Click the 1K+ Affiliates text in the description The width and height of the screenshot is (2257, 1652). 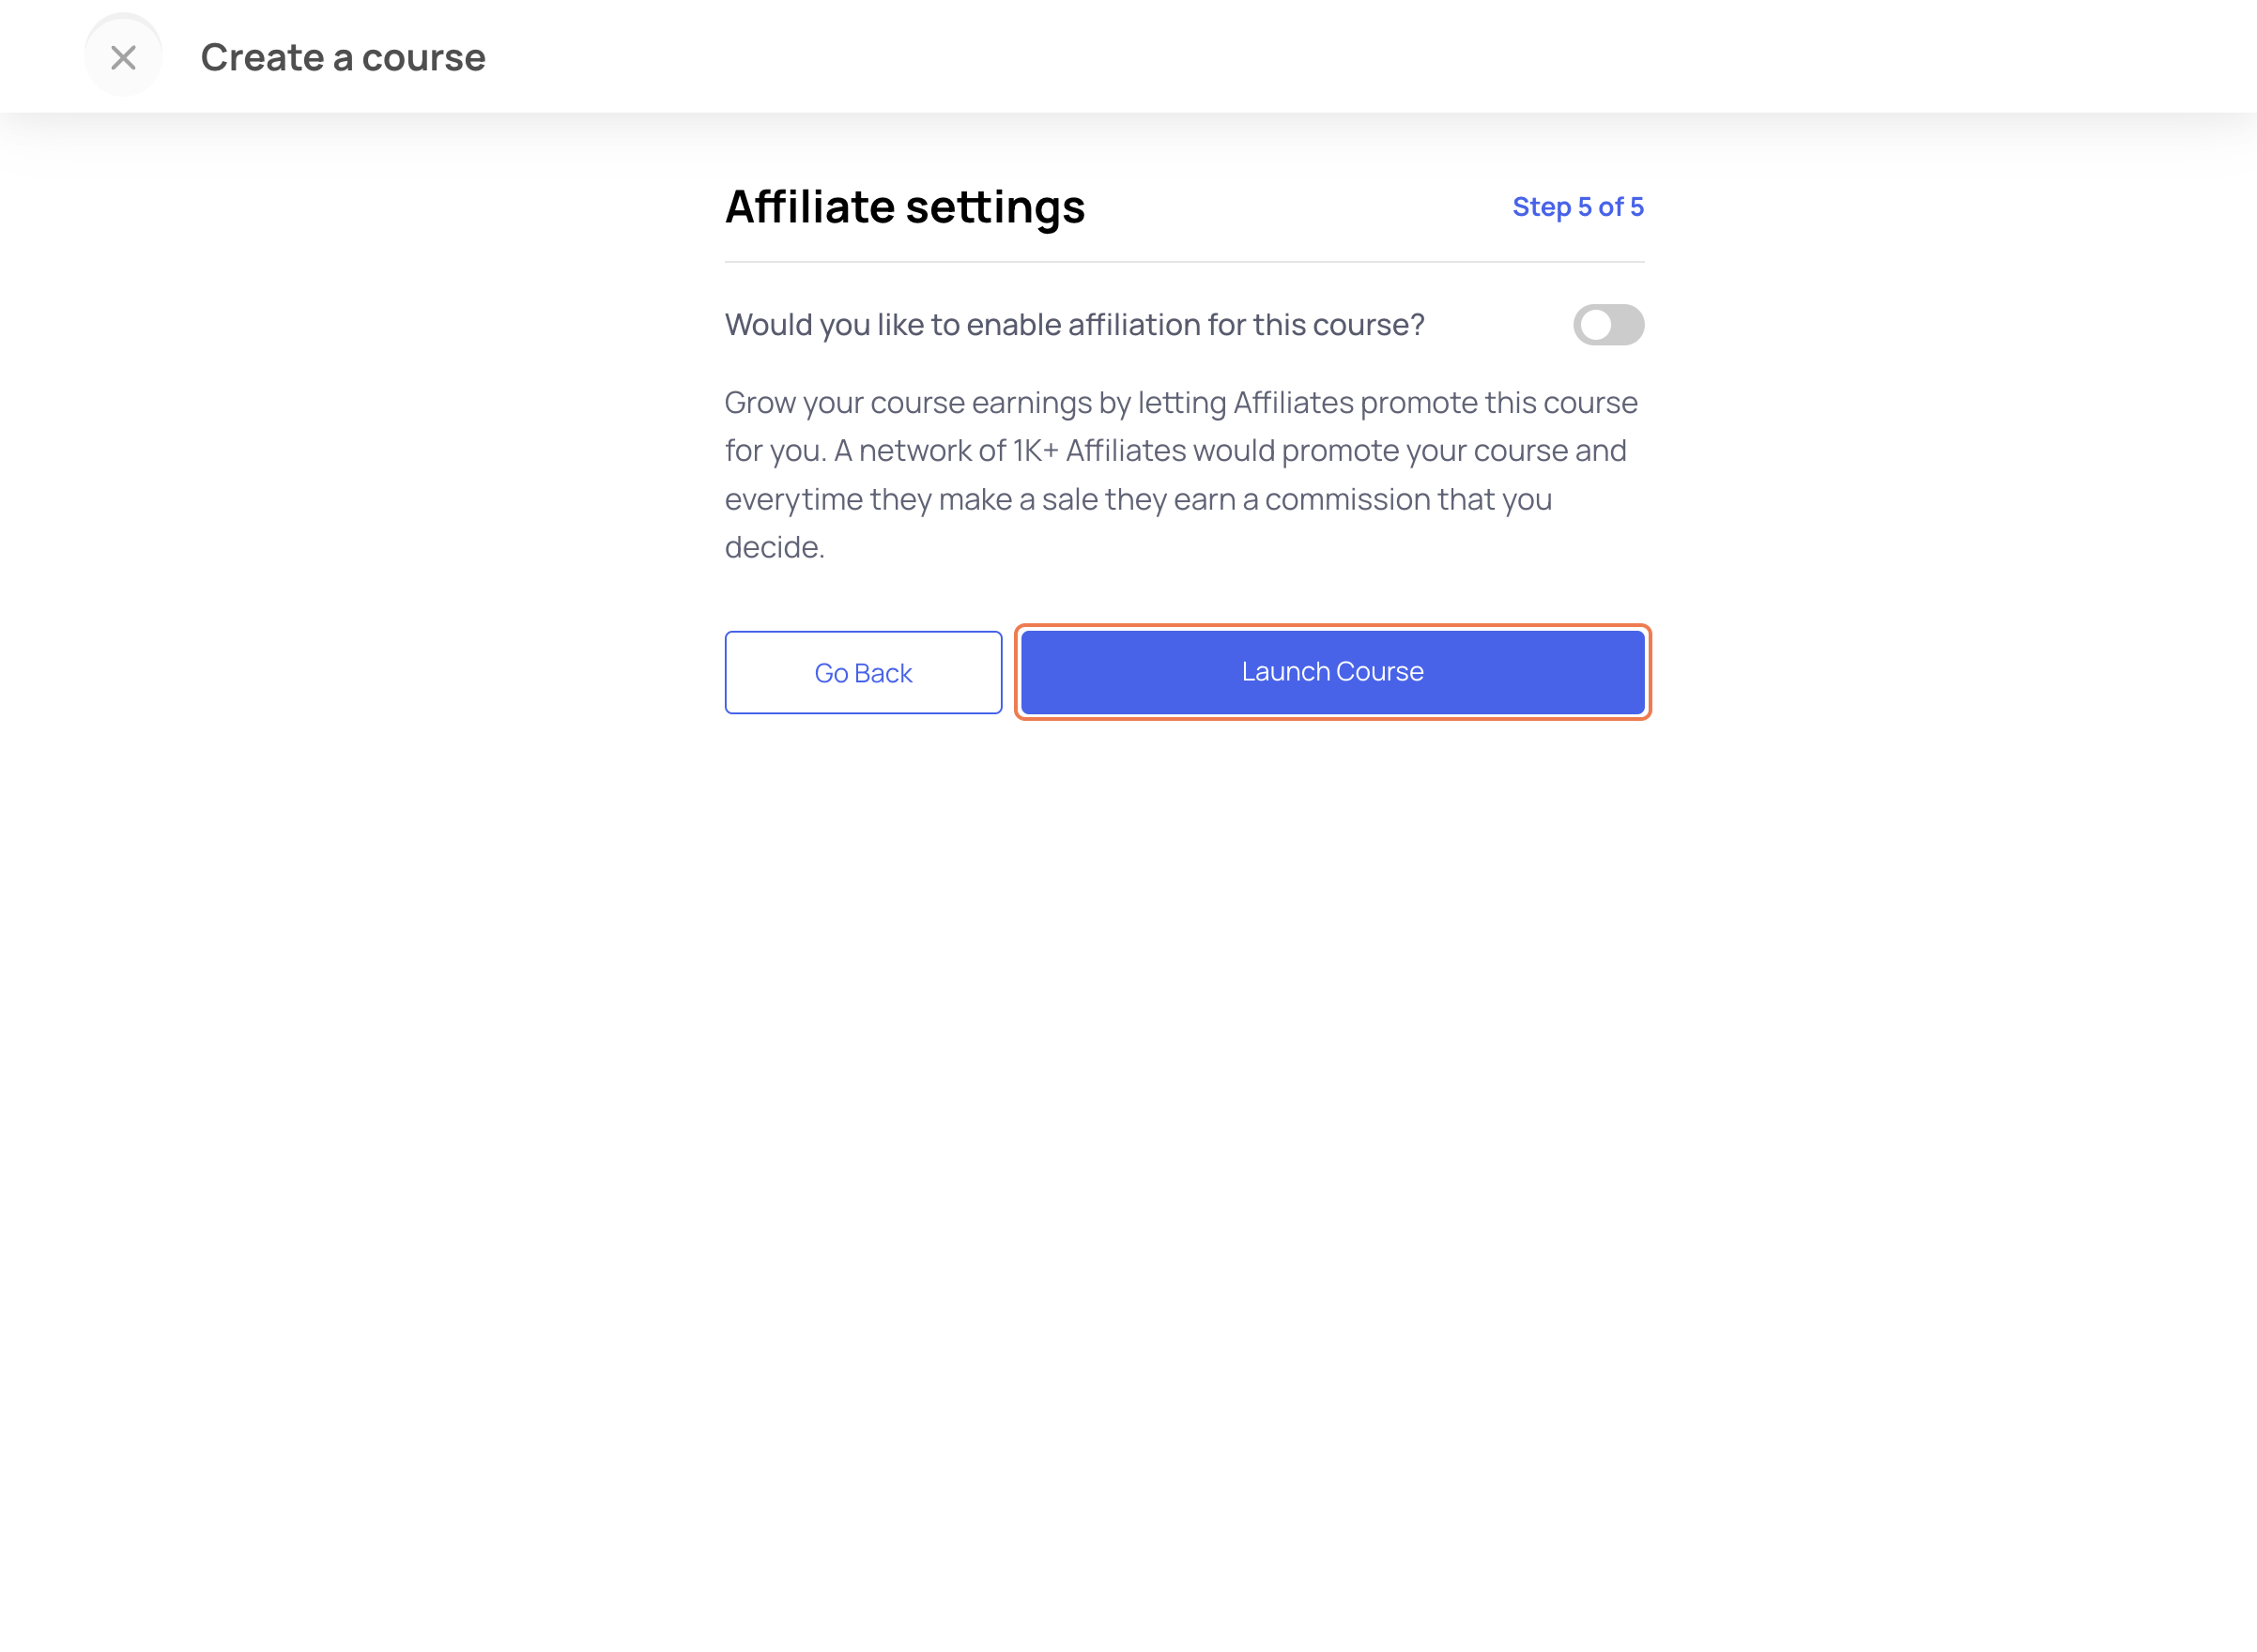(x=1099, y=450)
